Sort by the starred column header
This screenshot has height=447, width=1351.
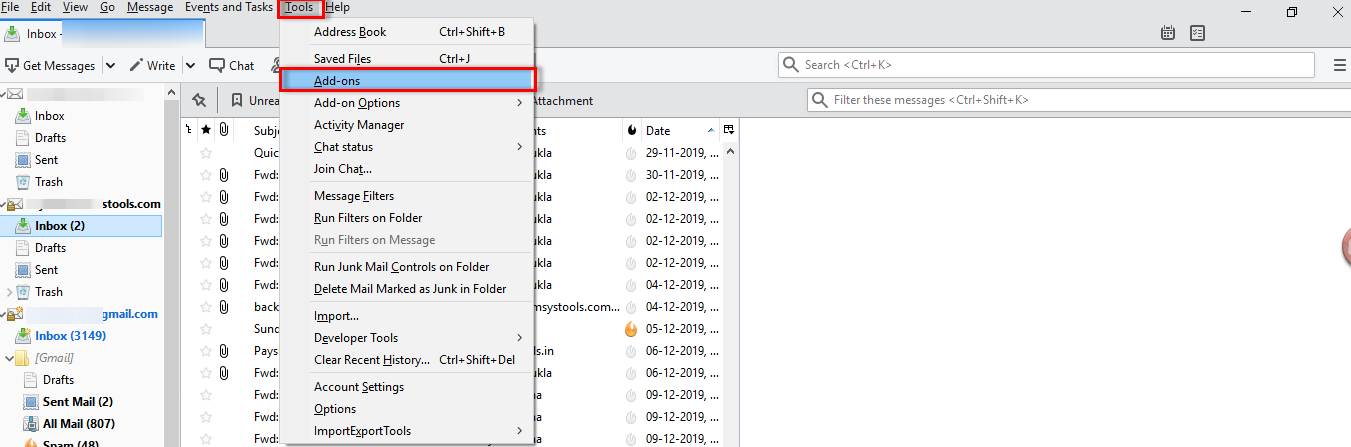click(206, 130)
